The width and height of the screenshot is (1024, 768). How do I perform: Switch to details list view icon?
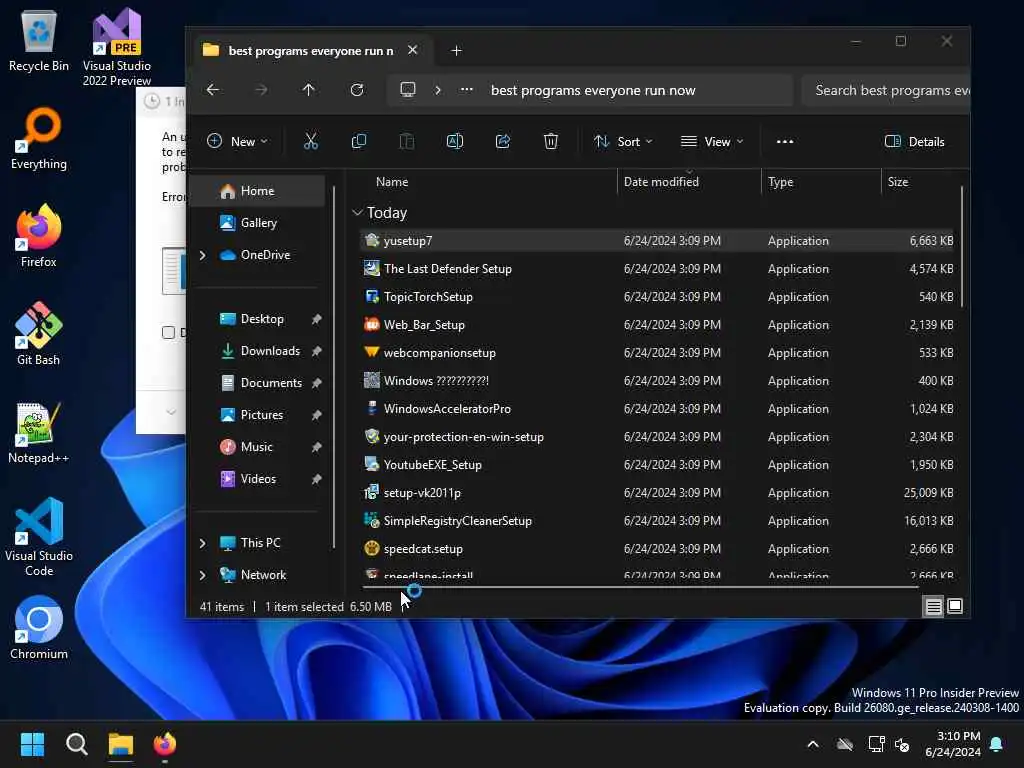[933, 607]
